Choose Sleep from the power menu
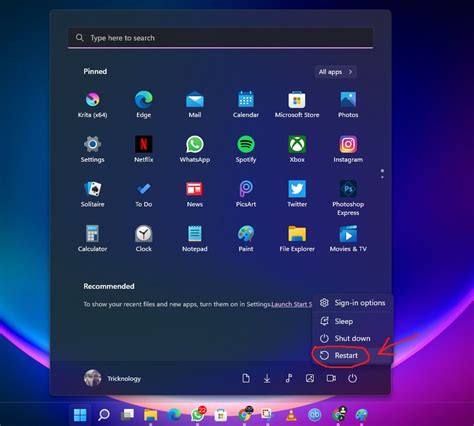Viewport: 474px width, 426px height. tap(352, 321)
